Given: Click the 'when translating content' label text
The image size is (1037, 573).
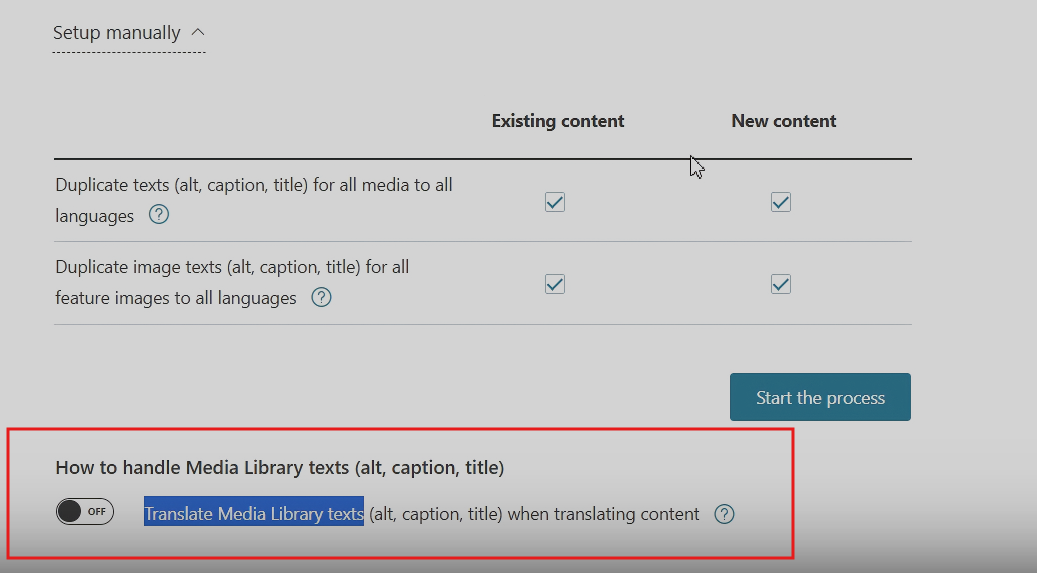Looking at the screenshot, I should (x=603, y=514).
